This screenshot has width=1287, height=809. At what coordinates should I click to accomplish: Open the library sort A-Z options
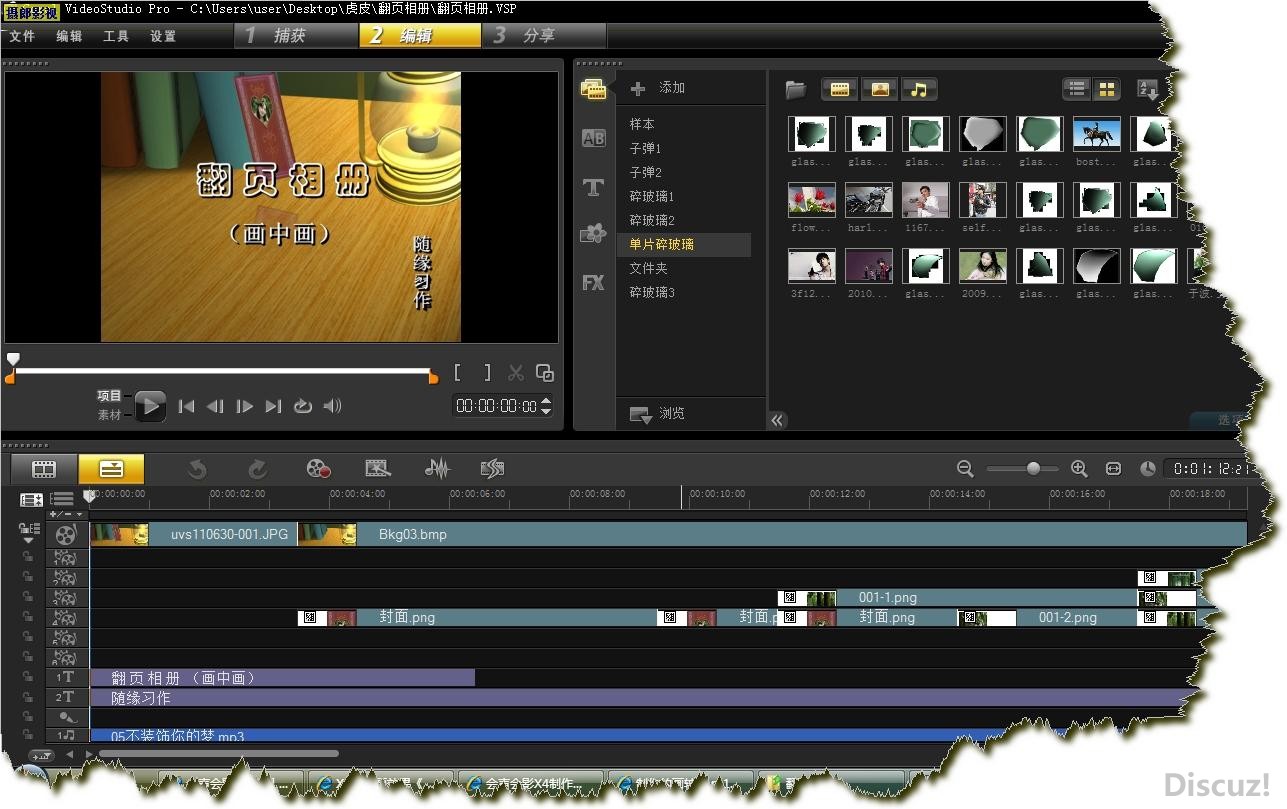click(1148, 89)
